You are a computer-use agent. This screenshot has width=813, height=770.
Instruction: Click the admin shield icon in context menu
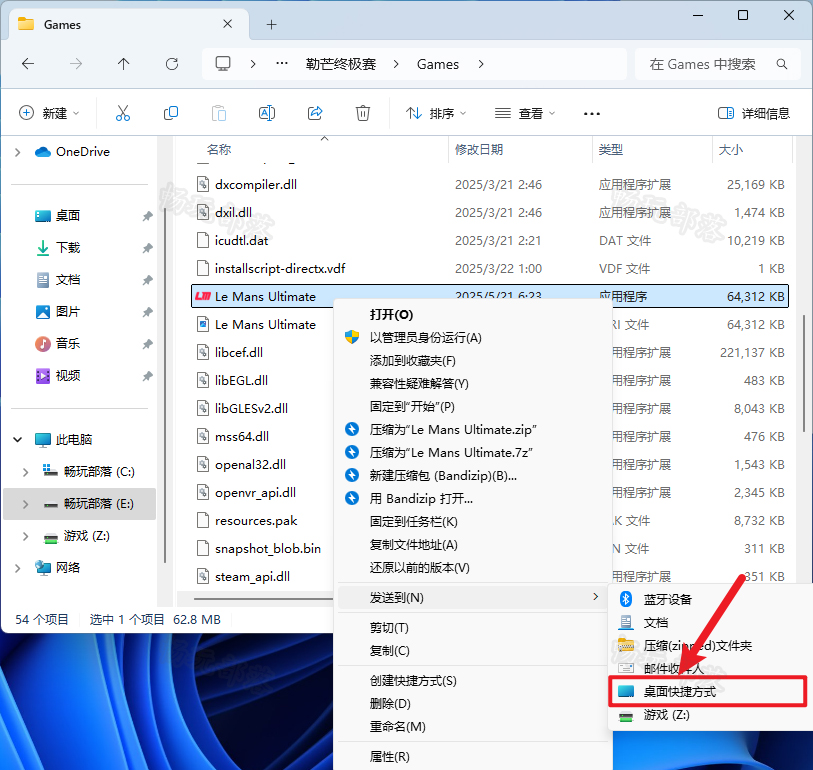[x=352, y=338]
